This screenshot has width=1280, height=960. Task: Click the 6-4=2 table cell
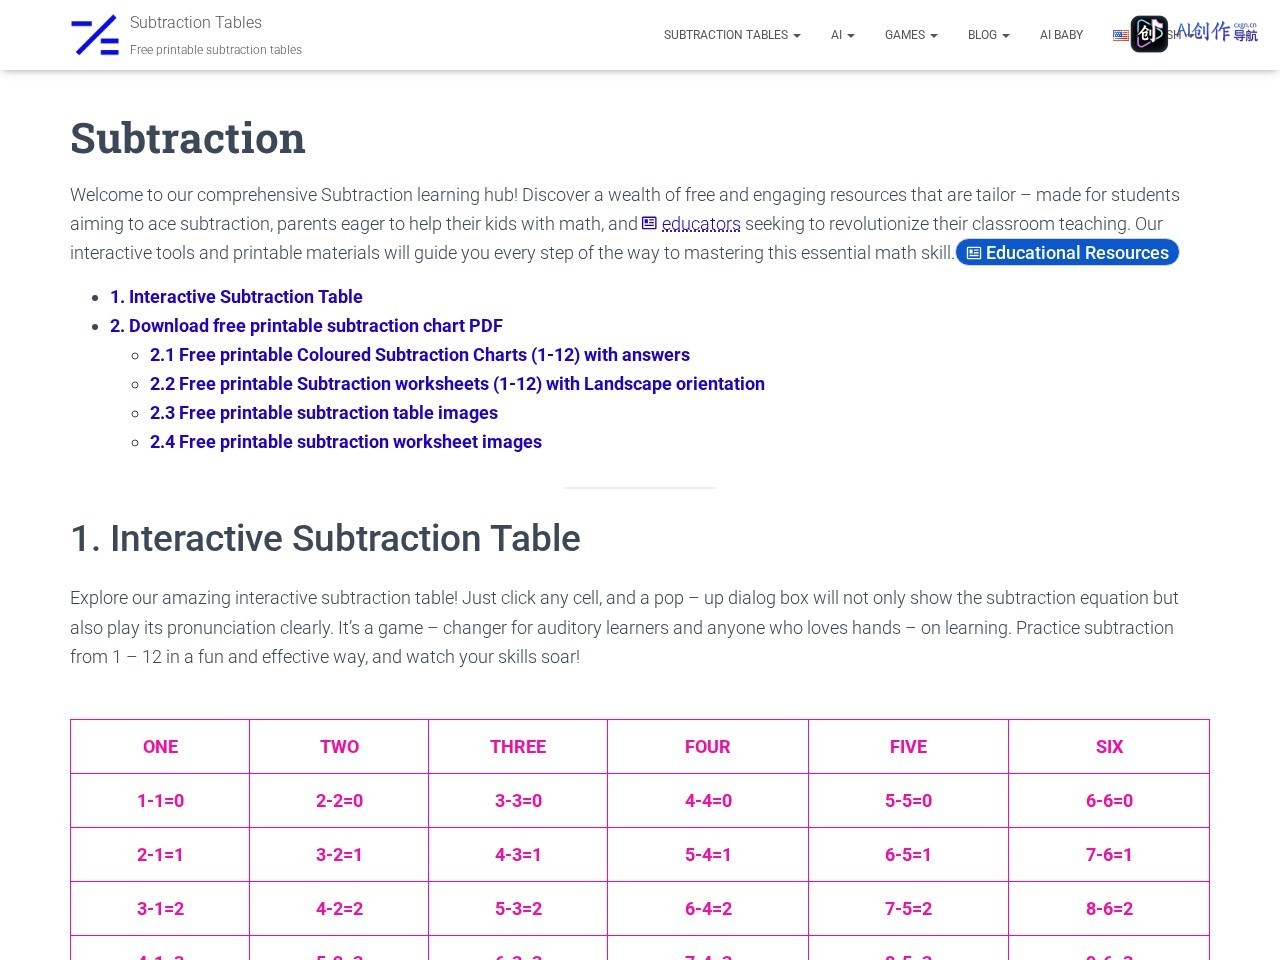(x=708, y=909)
